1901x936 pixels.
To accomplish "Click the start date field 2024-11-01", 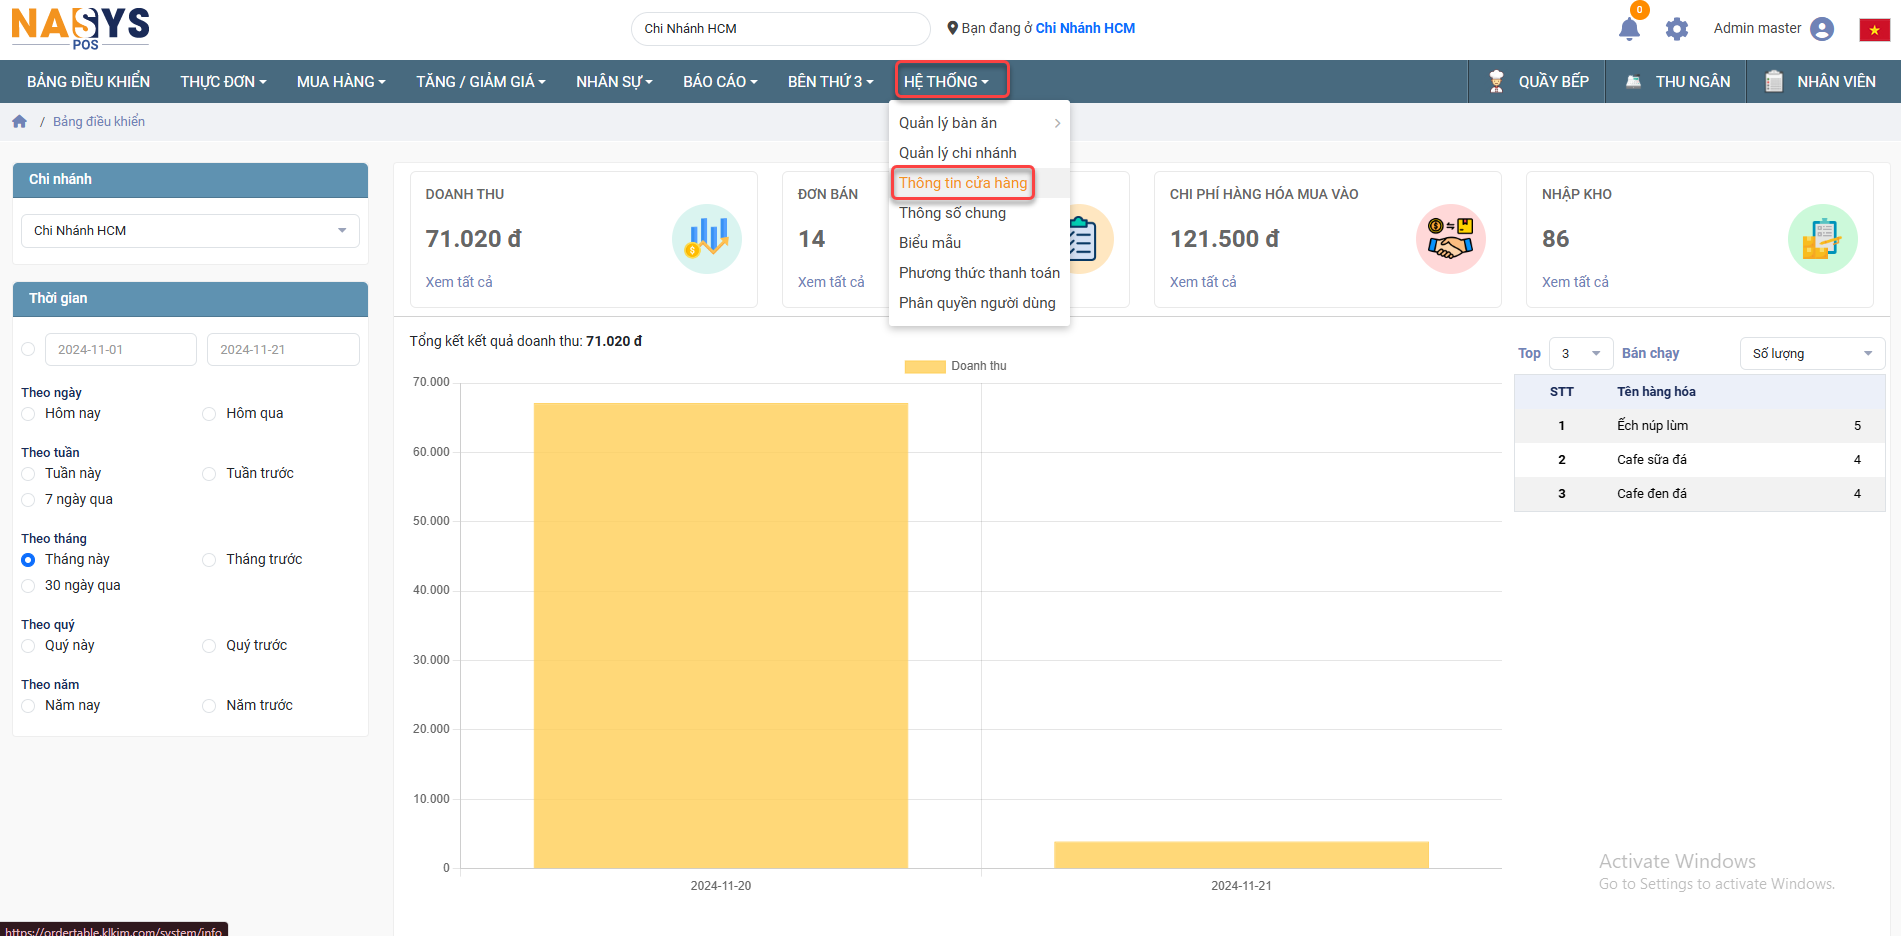I will tap(120, 350).
